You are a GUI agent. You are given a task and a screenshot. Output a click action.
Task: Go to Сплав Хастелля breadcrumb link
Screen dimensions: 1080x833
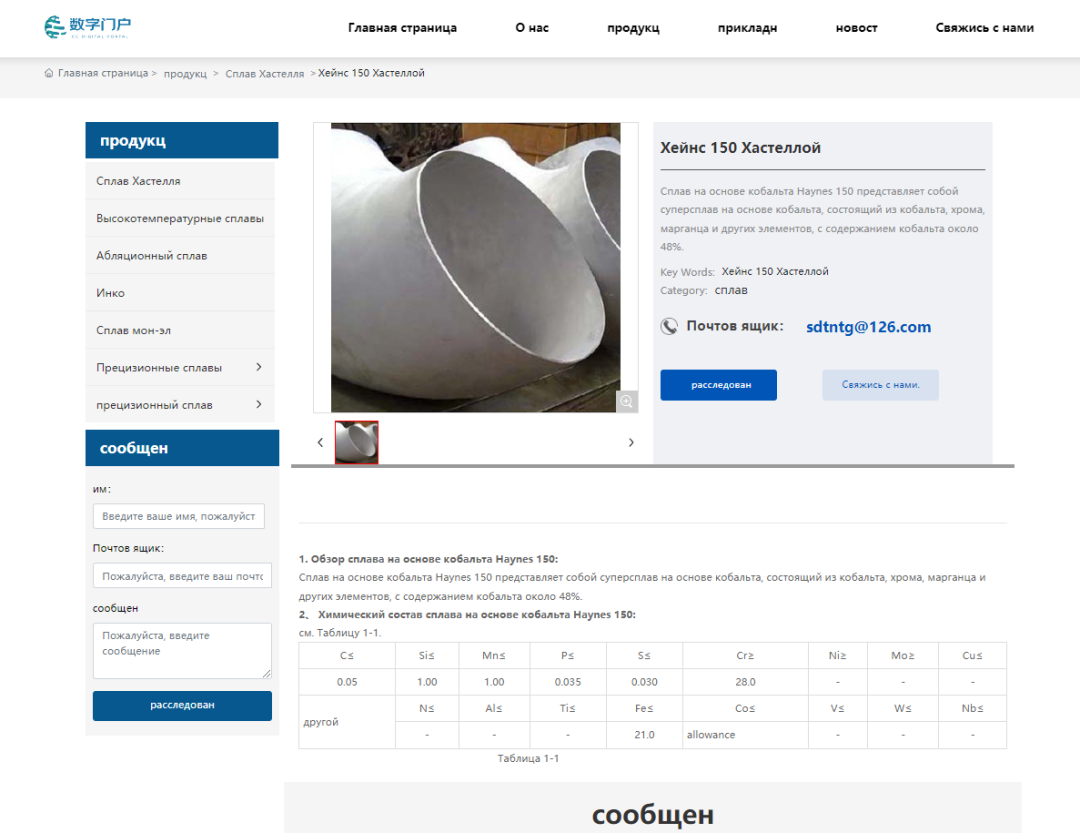point(264,74)
